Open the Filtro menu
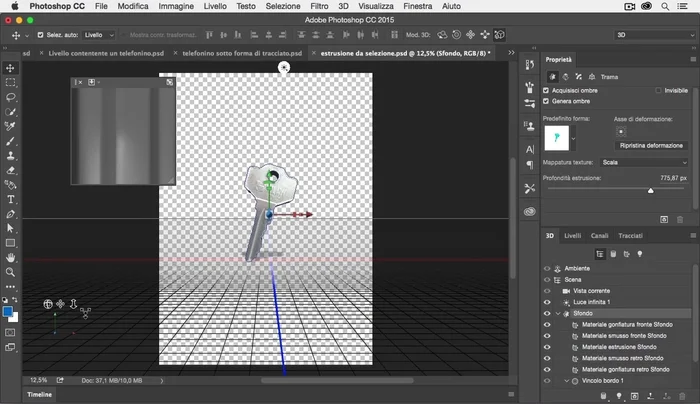700x404 pixels. click(x=319, y=6)
